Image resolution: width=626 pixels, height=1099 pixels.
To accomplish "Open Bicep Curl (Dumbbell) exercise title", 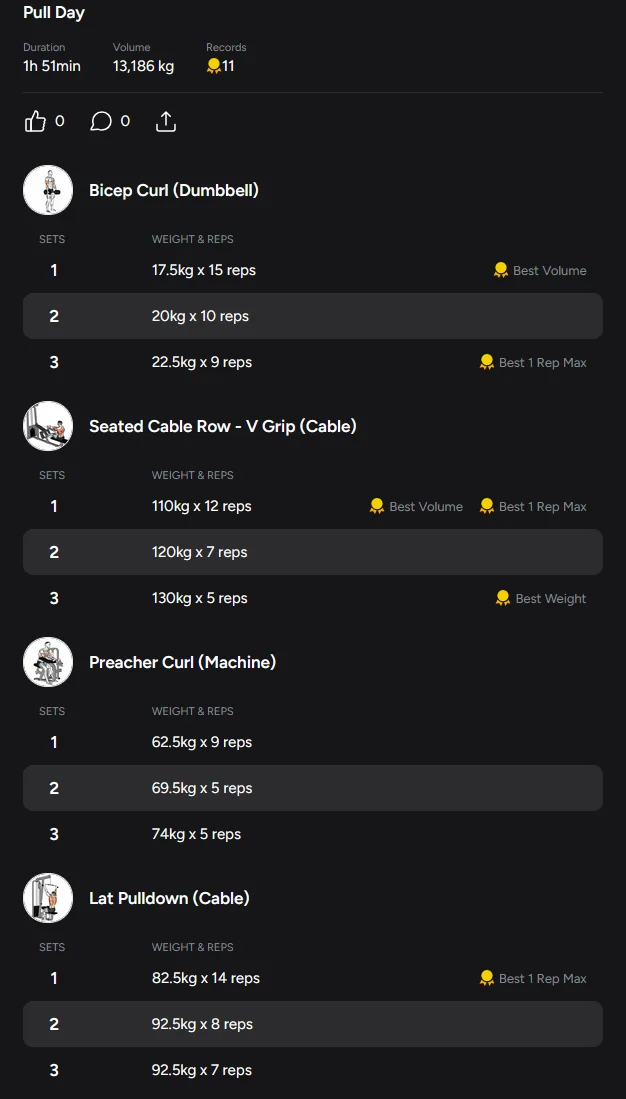I will [174, 190].
